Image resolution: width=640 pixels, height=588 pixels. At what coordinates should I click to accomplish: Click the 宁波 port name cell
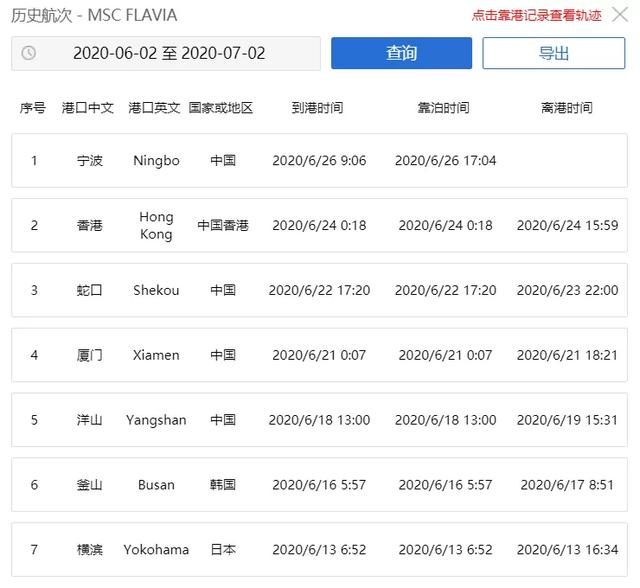[90, 160]
